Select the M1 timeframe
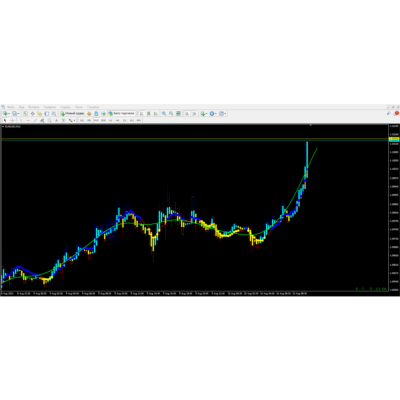Screen dimensions: 400x400 pyautogui.click(x=82, y=120)
